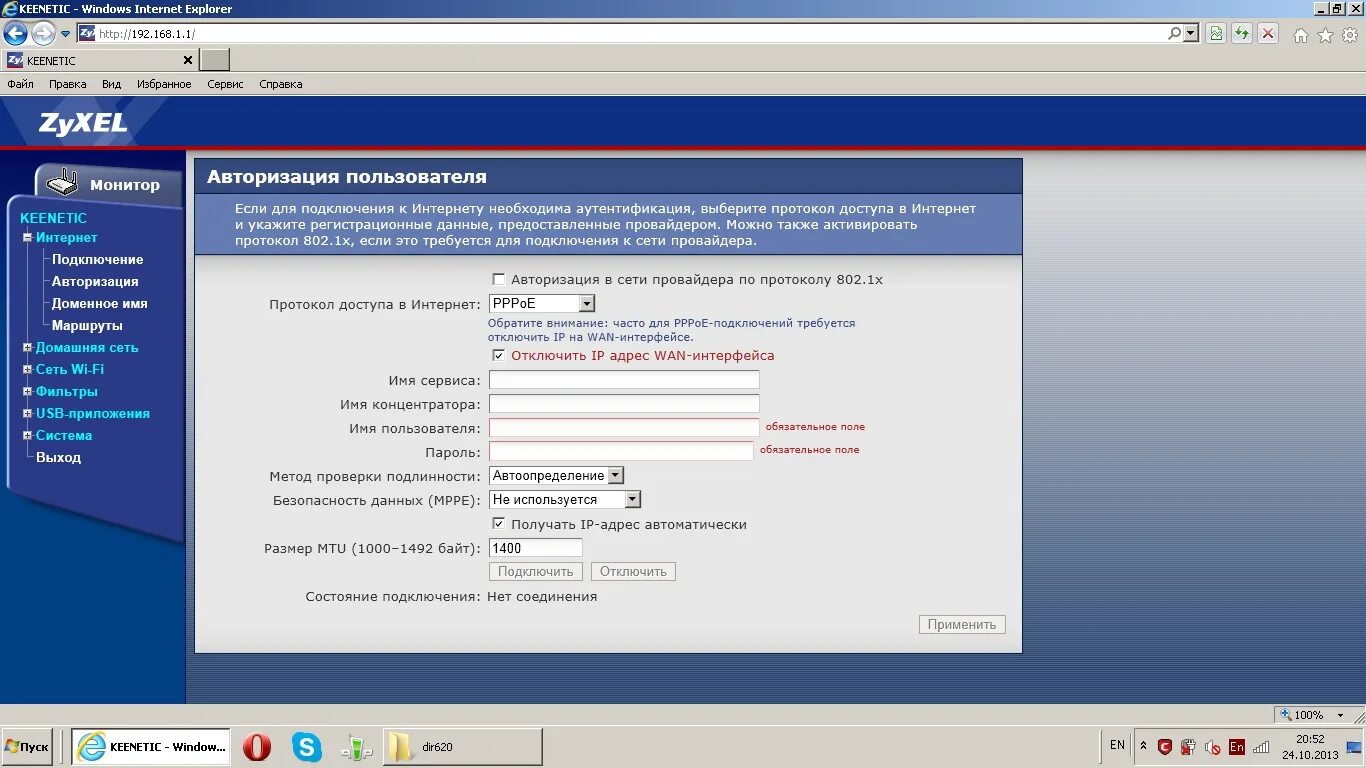Viewport: 1366px width, 768px height.
Task: Open the Tools gear icon
Action: click(x=1350, y=35)
